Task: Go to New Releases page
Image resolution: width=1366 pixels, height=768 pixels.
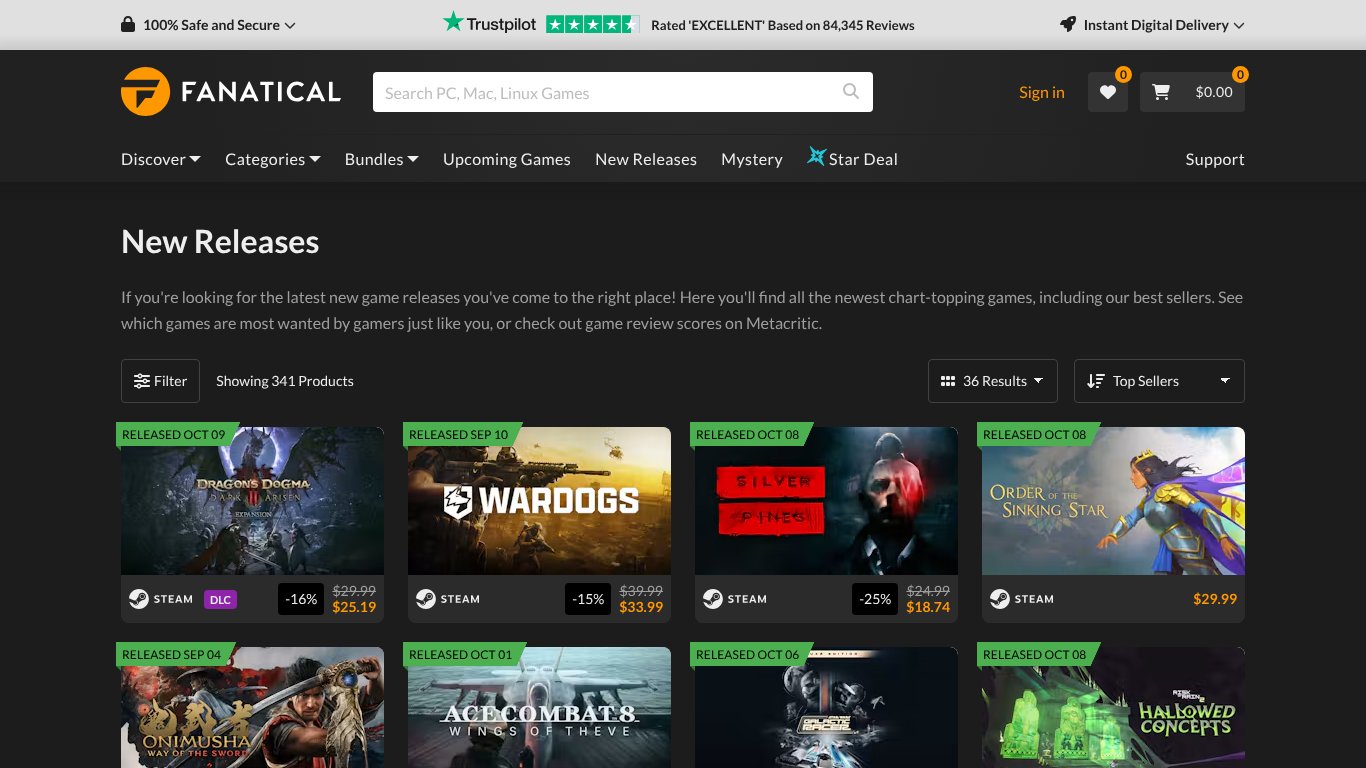Action: point(646,159)
